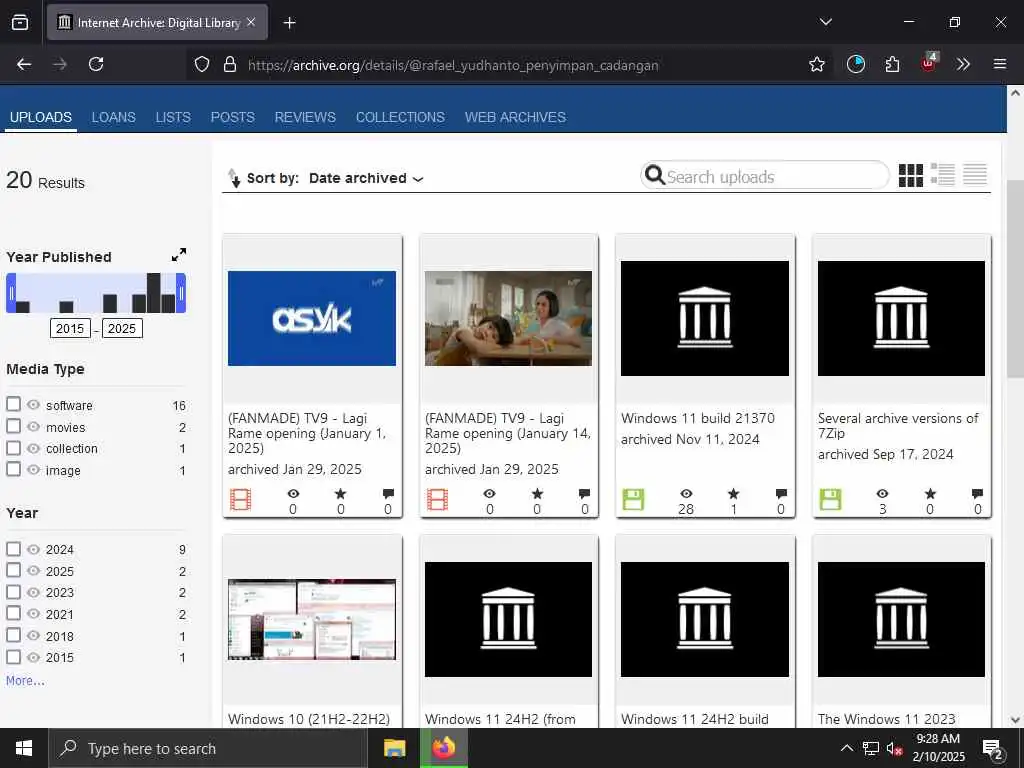Switch to extended list view icon
Image resolution: width=1024 pixels, height=768 pixels.
pos(942,175)
